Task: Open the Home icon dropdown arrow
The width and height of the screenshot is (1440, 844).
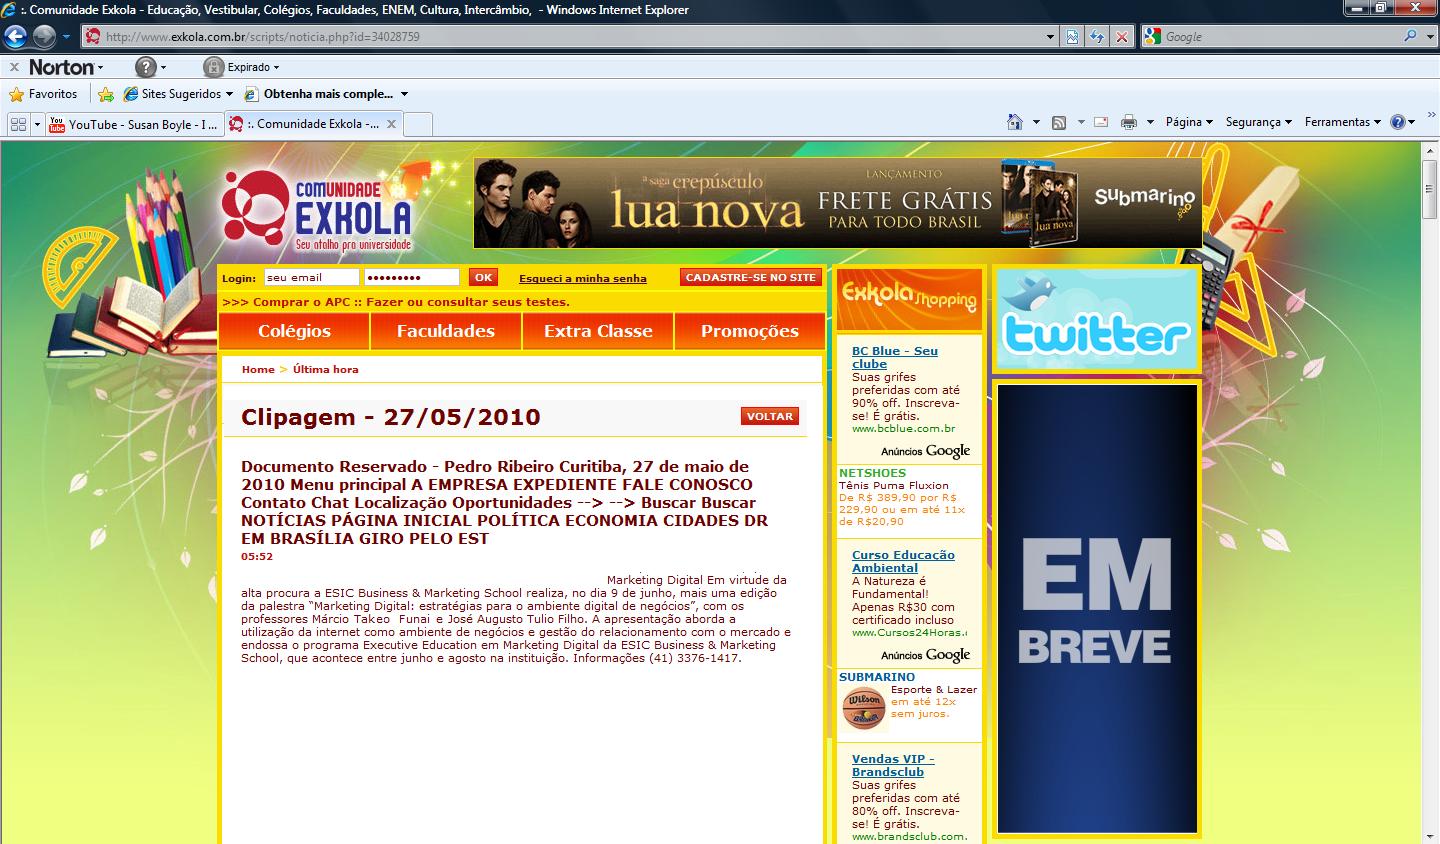Action: pos(1036,122)
